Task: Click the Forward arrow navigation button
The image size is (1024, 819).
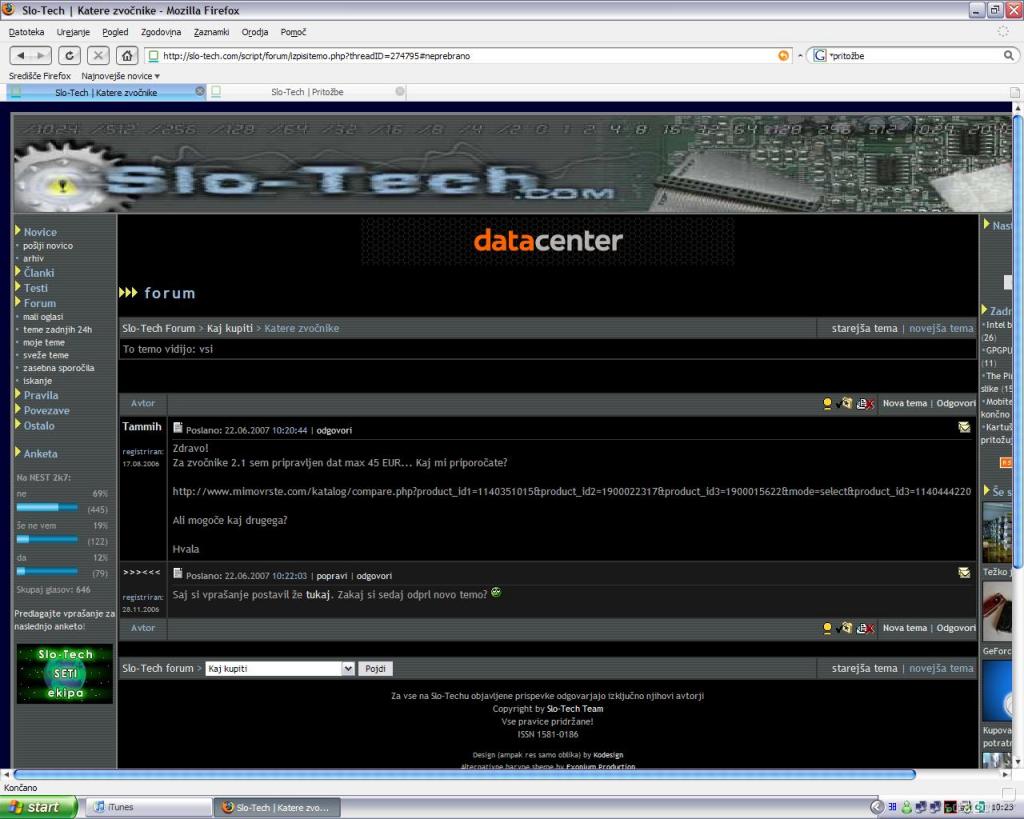Action: (x=41, y=56)
